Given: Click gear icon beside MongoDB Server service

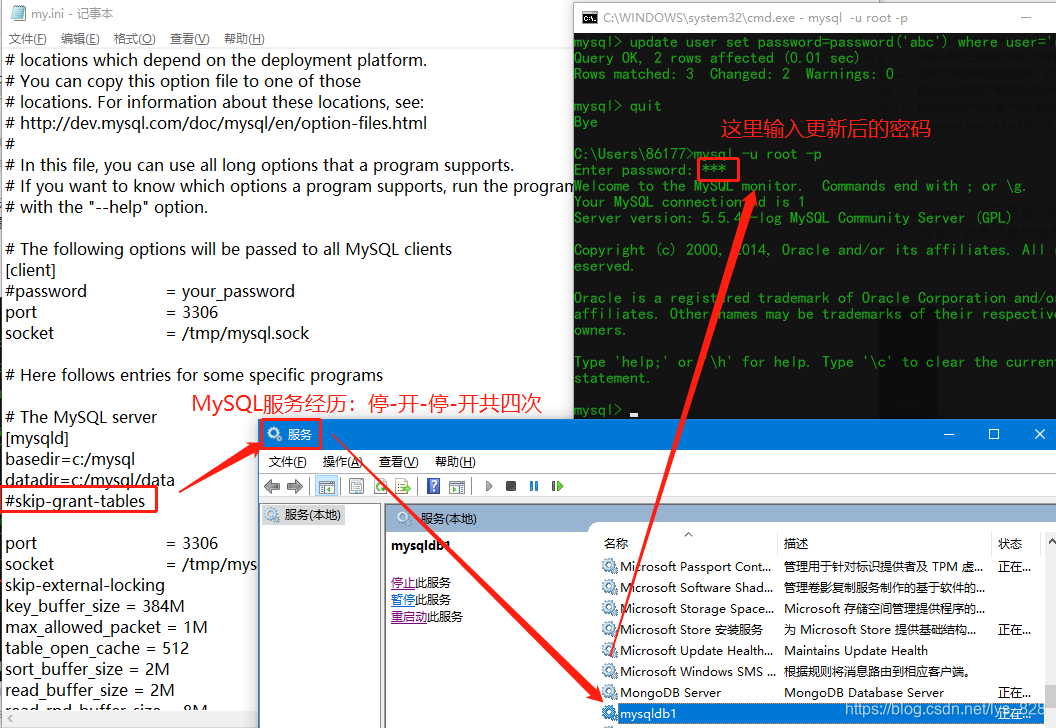Looking at the screenshot, I should pyautogui.click(x=609, y=692).
